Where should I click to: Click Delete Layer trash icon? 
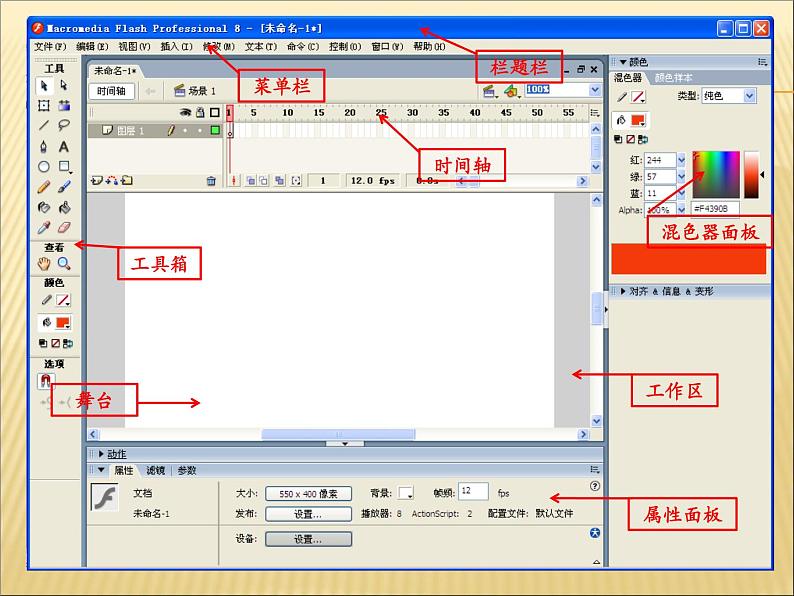pos(211,181)
